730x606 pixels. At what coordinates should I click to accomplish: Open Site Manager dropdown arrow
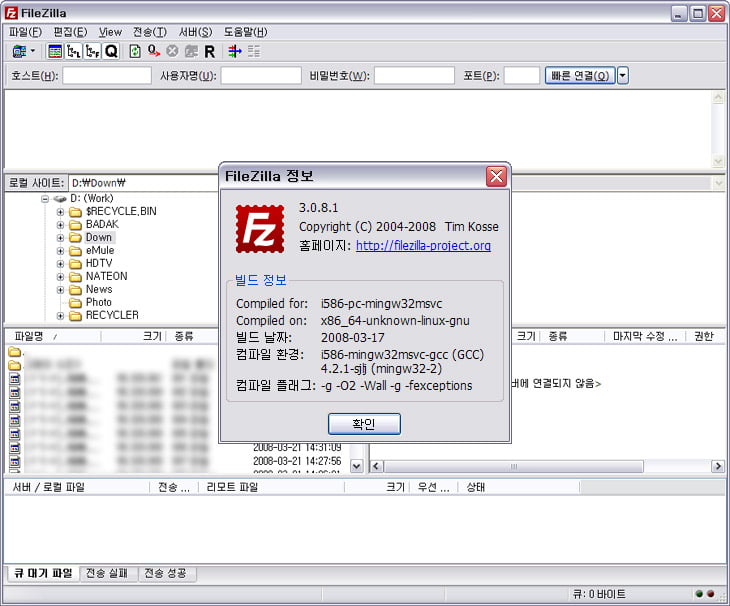pyautogui.click(x=33, y=51)
